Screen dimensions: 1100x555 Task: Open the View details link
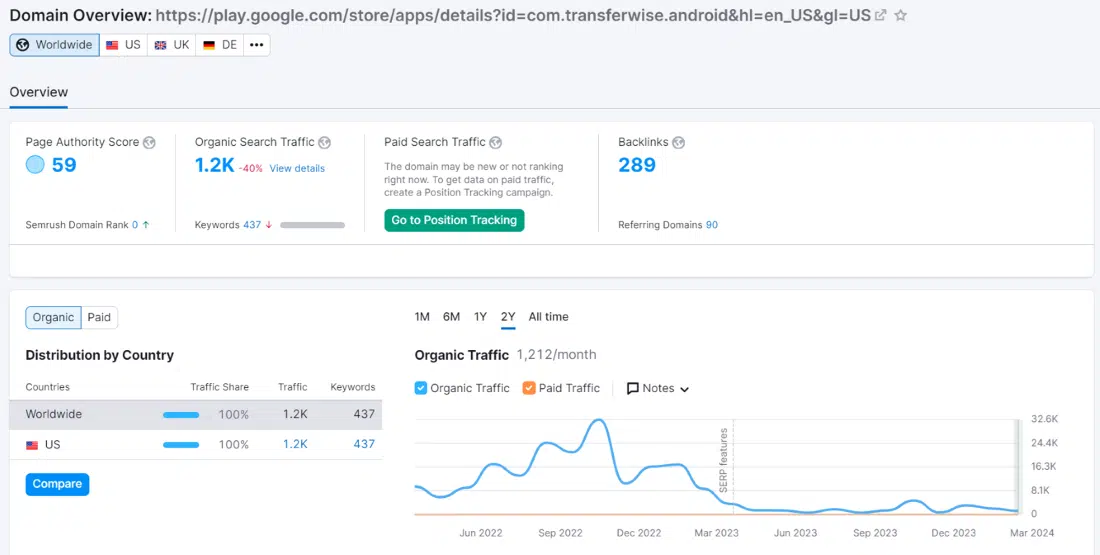(297, 168)
